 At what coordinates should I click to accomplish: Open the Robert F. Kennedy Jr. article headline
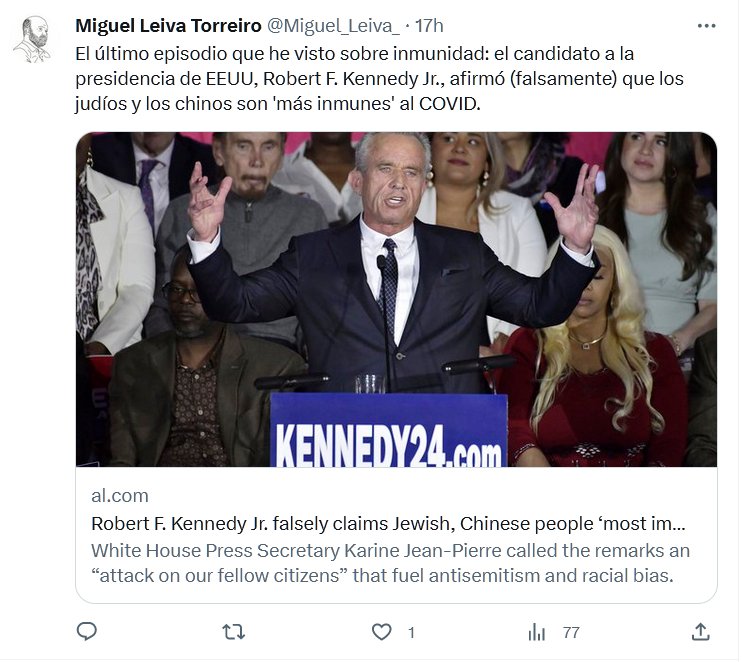tap(389, 523)
